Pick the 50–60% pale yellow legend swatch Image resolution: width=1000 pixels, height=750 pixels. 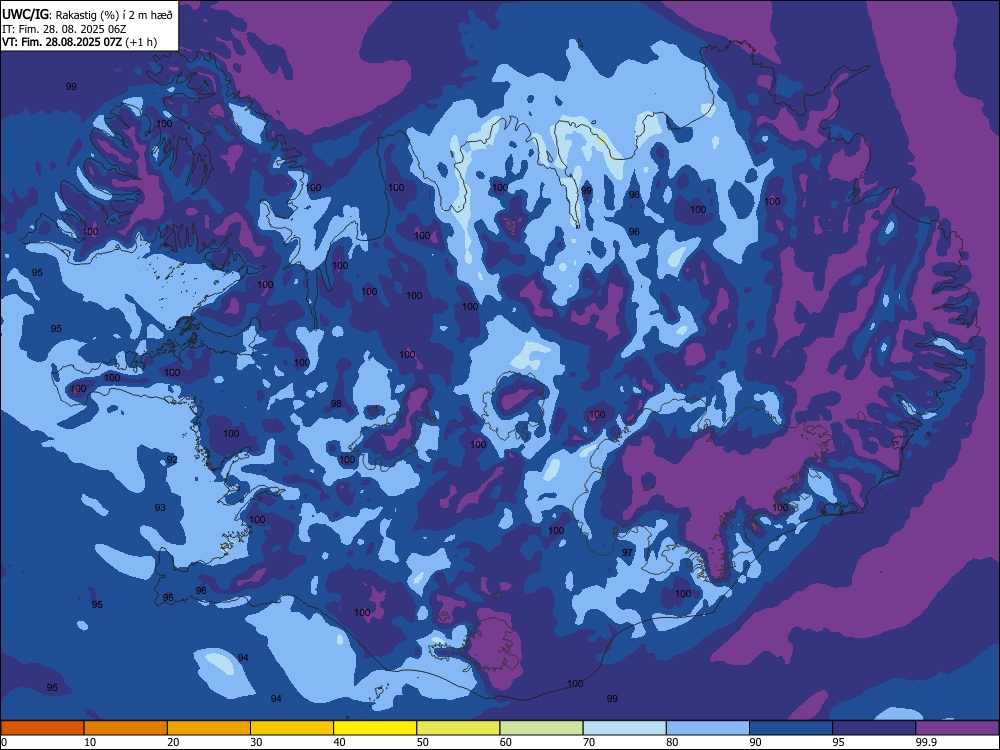click(459, 728)
